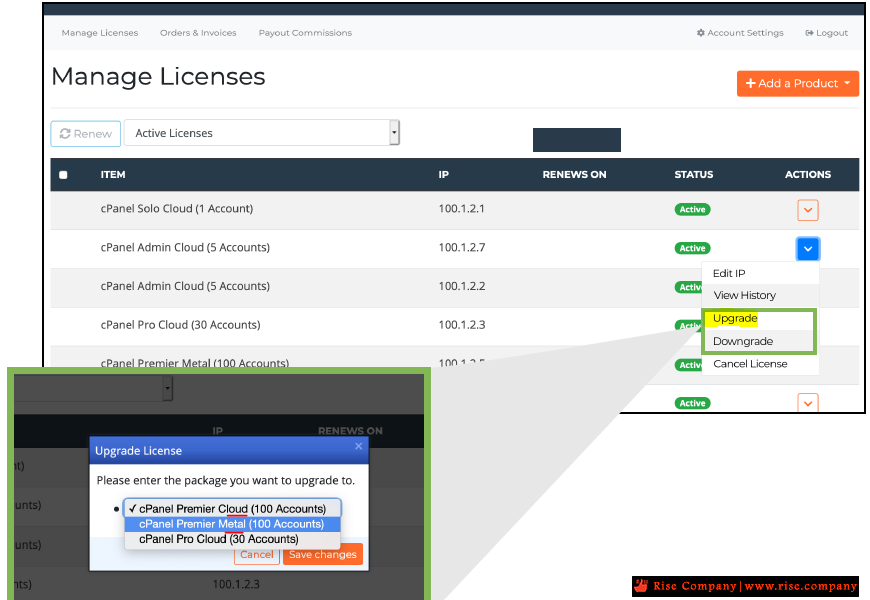Choose cPanel Premier Metal (100 Accounts) in the upgrade list
Screen dimensions: 870x600
point(232,524)
